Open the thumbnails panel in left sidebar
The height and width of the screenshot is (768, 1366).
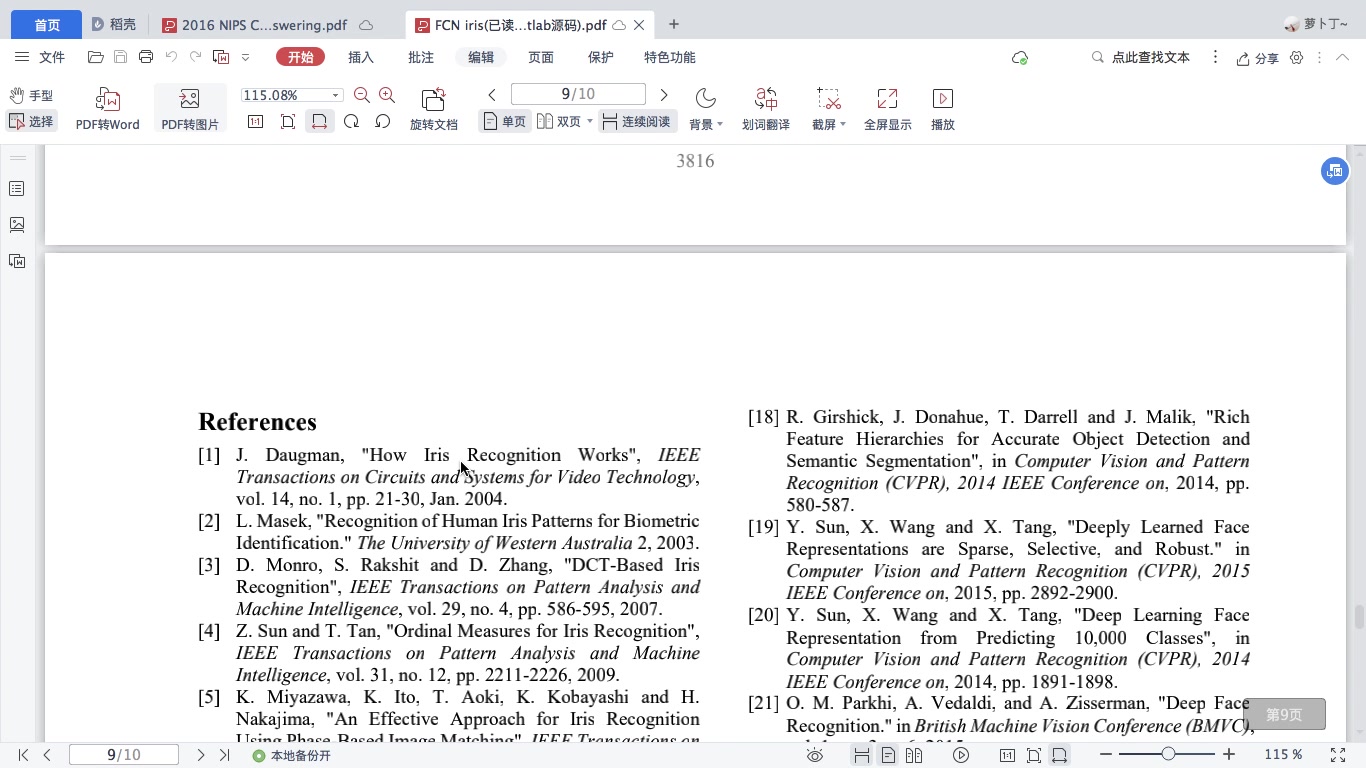click(17, 225)
